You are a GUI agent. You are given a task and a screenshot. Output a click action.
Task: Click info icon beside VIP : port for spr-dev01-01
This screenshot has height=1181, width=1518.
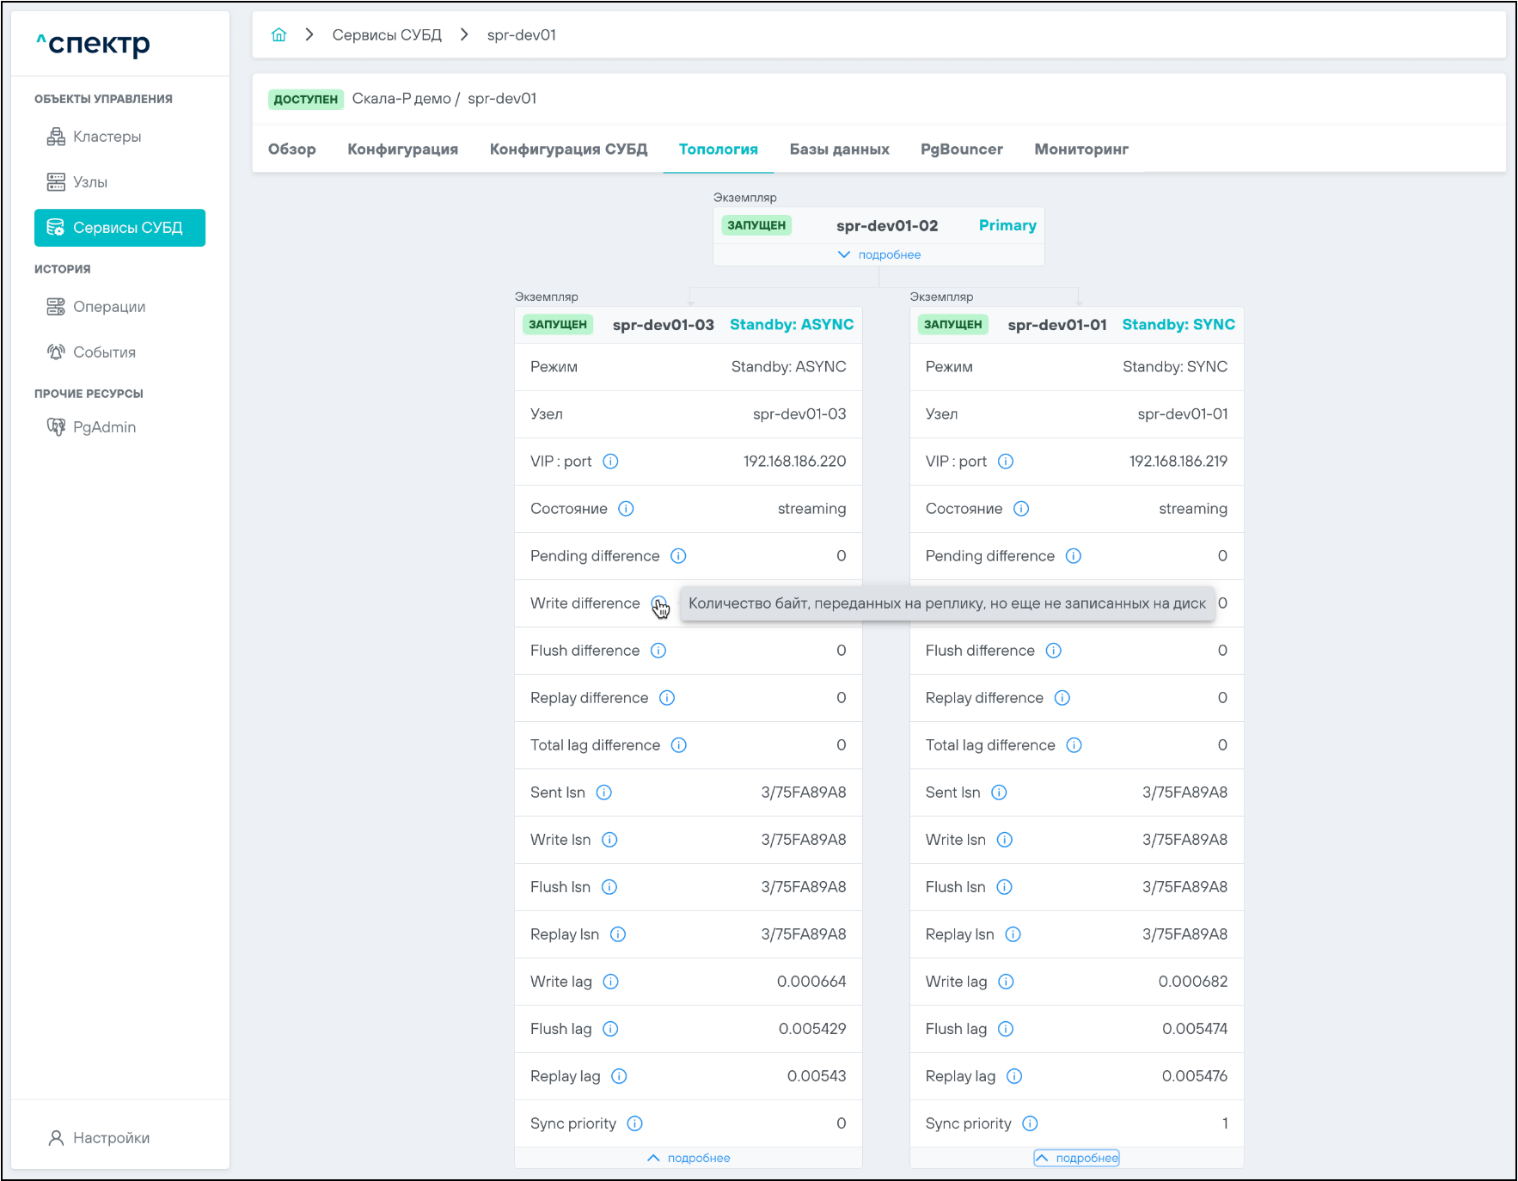click(1006, 461)
